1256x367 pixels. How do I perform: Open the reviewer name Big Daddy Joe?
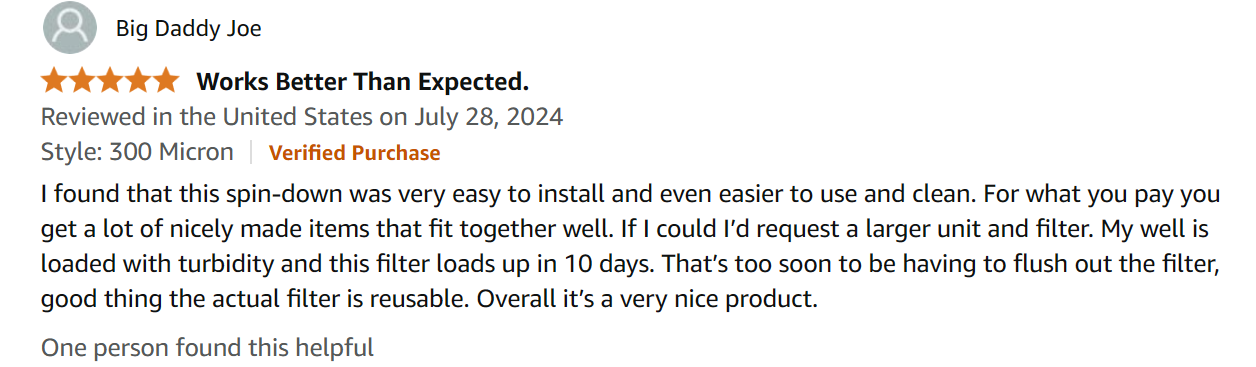189,29
